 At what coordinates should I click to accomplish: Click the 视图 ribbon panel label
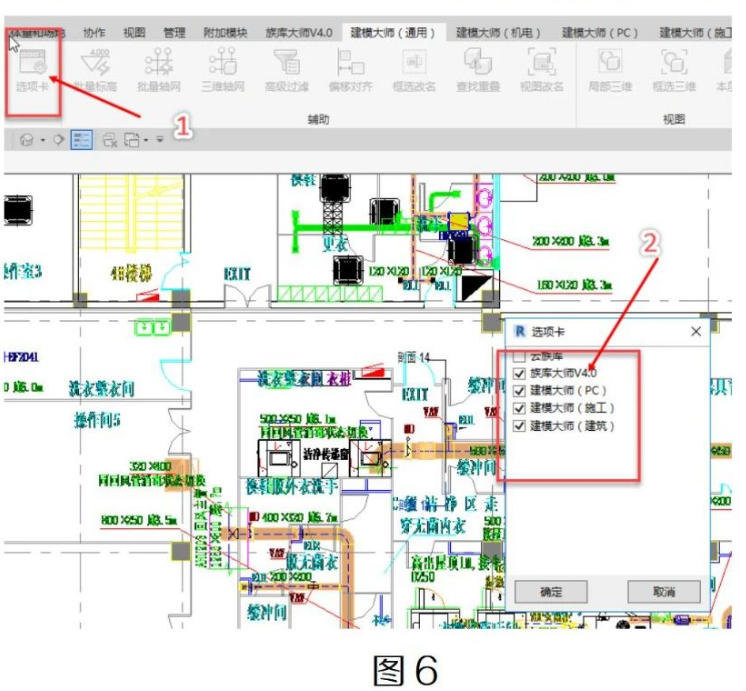[x=674, y=119]
